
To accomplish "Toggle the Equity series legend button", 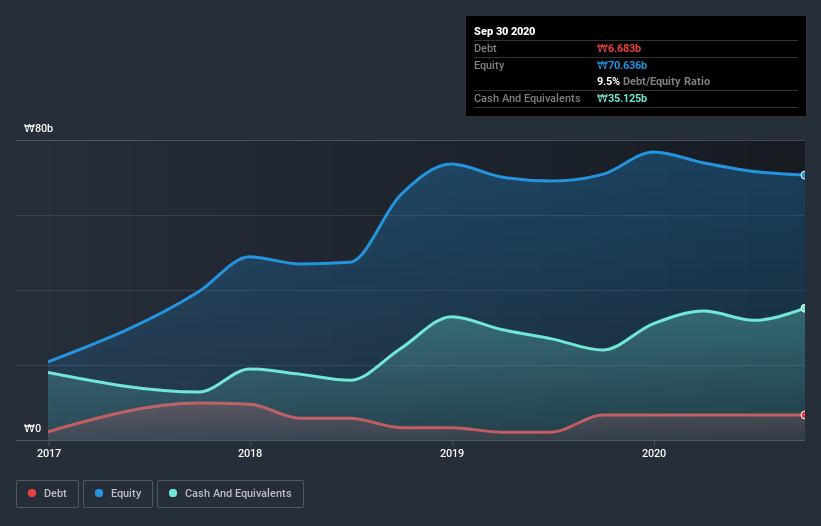I will click(x=118, y=494).
